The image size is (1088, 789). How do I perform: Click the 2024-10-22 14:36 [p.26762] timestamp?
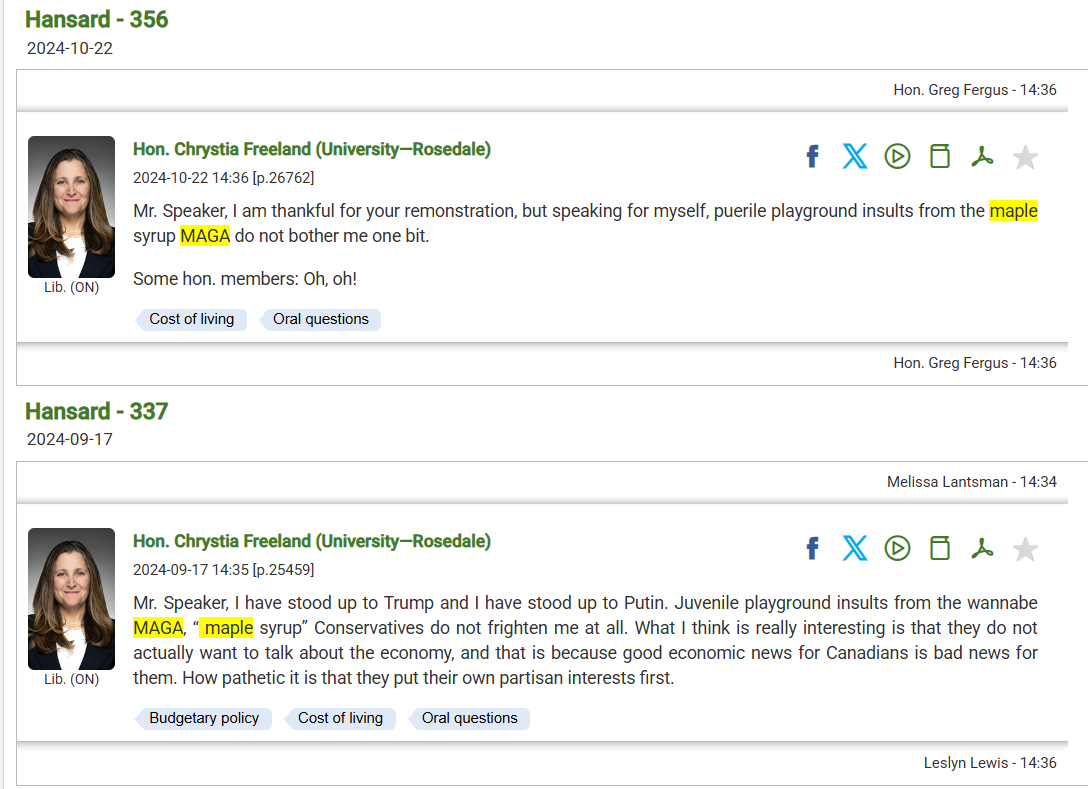223,178
